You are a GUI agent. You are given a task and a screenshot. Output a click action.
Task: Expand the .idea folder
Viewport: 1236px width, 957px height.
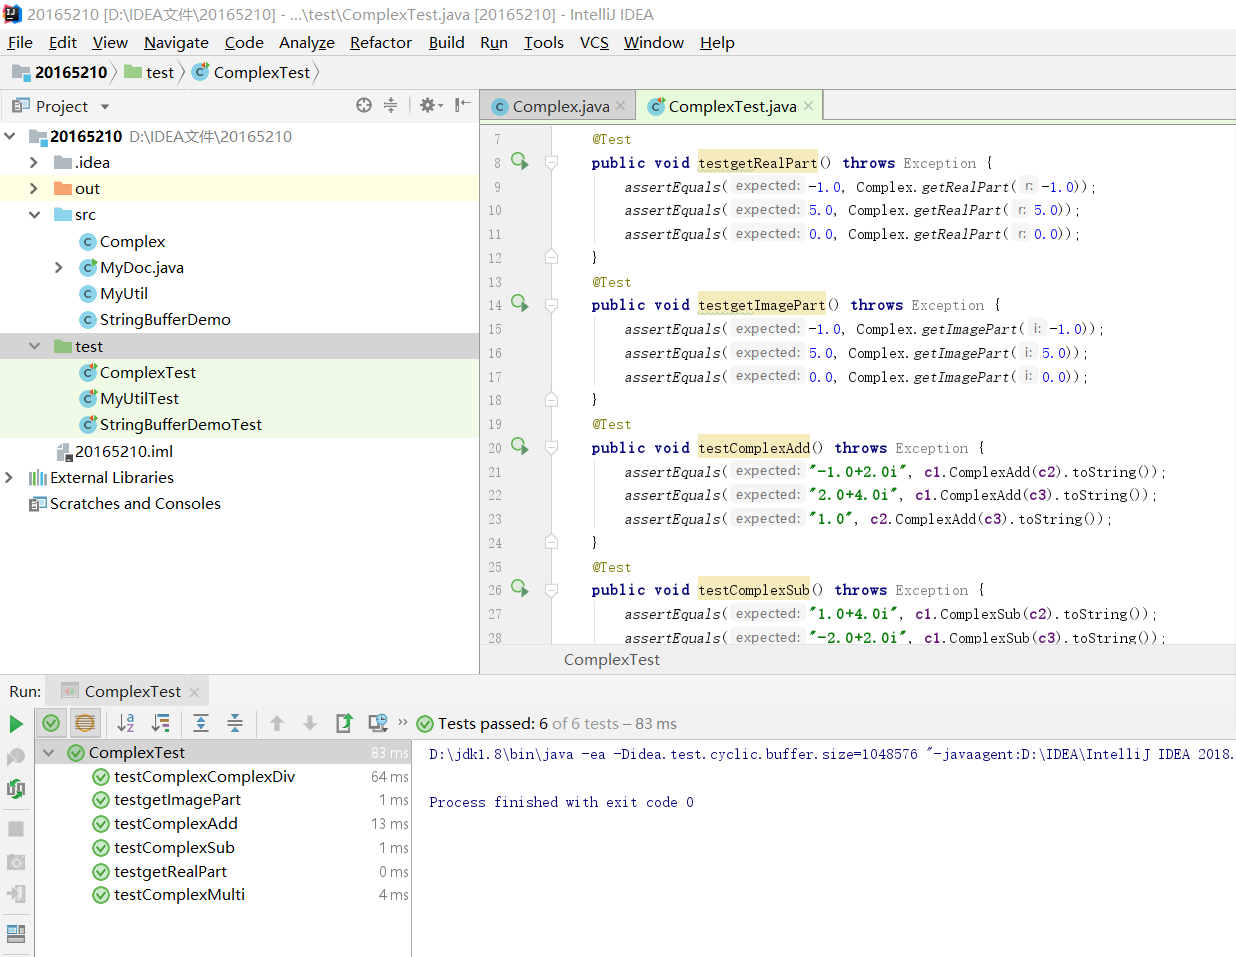pos(34,162)
